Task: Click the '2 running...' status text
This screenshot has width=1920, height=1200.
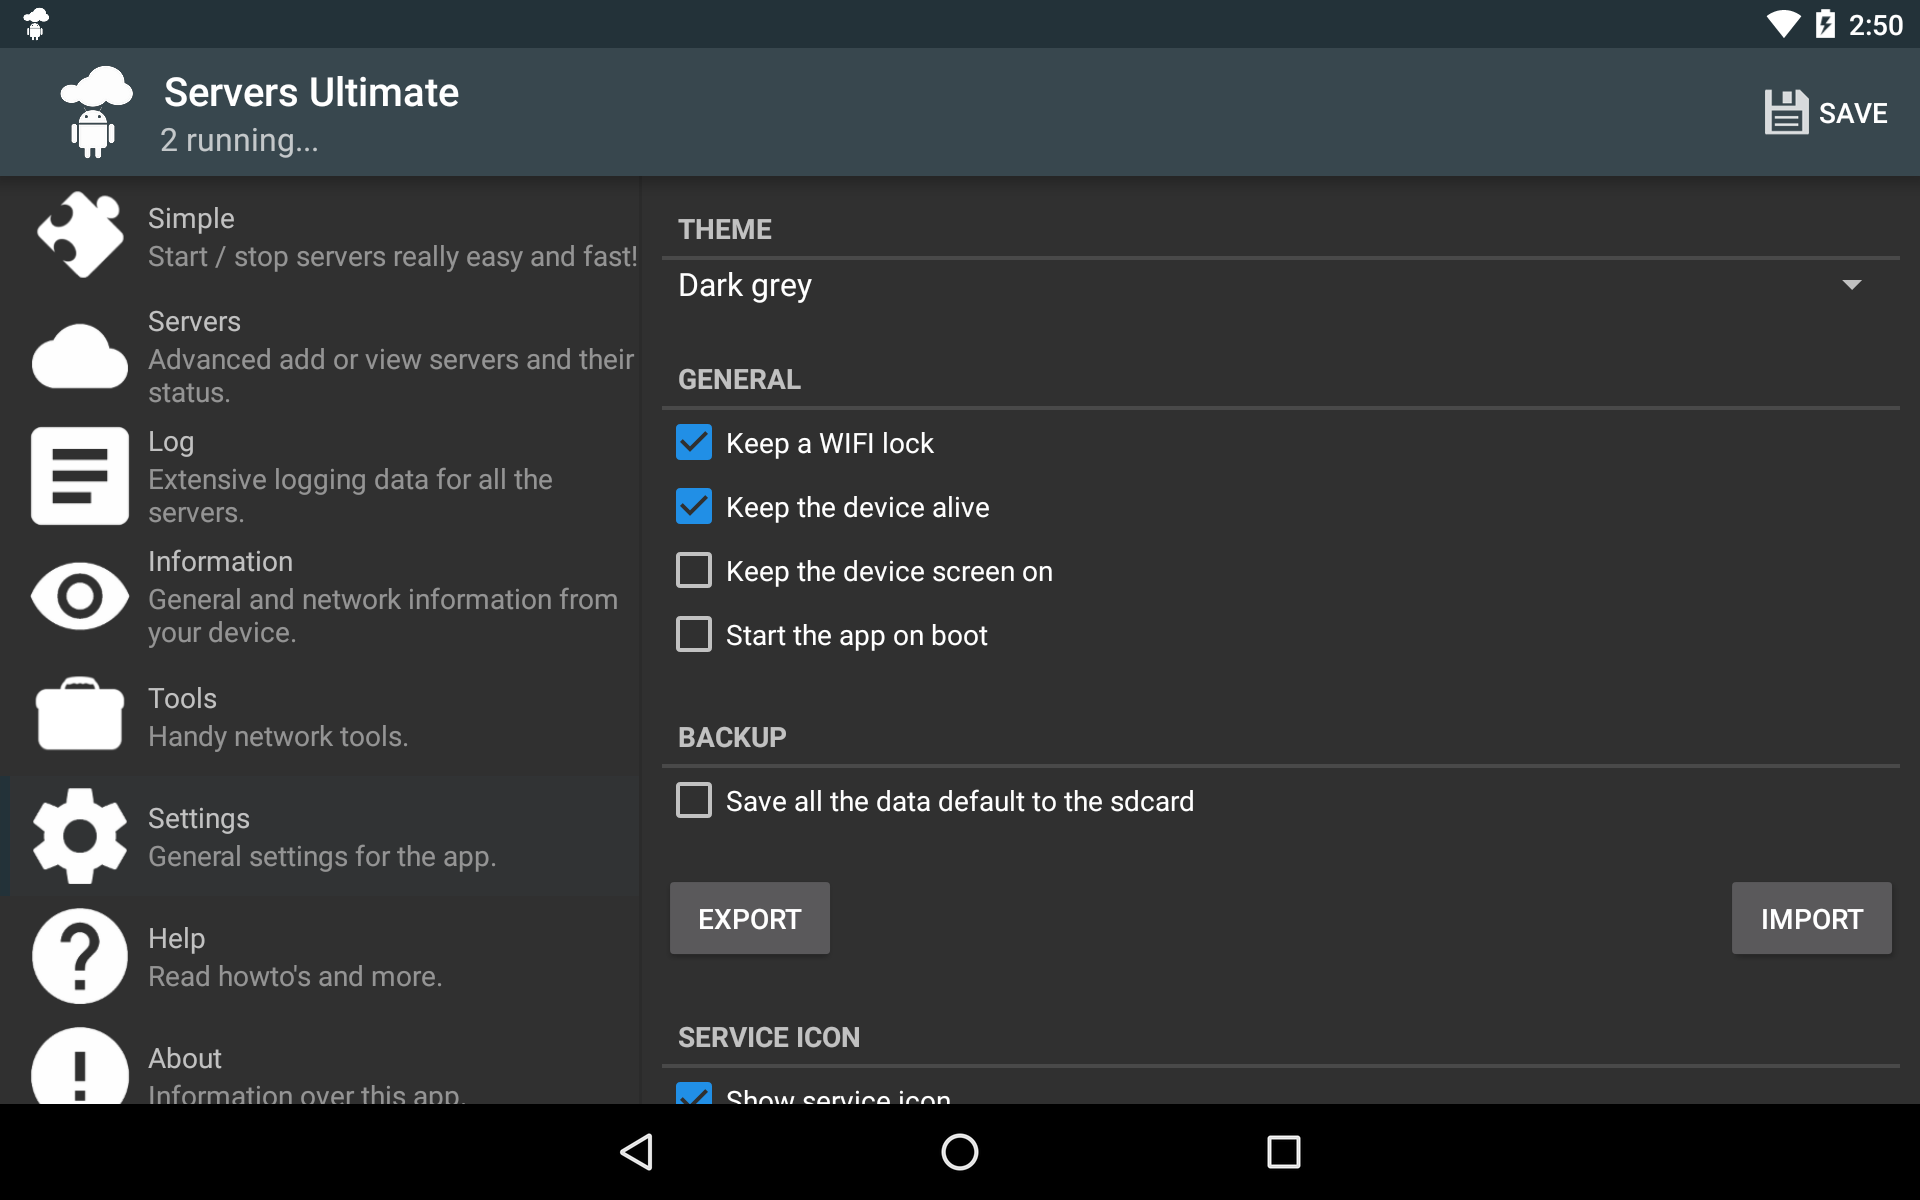Action: pyautogui.click(x=239, y=140)
